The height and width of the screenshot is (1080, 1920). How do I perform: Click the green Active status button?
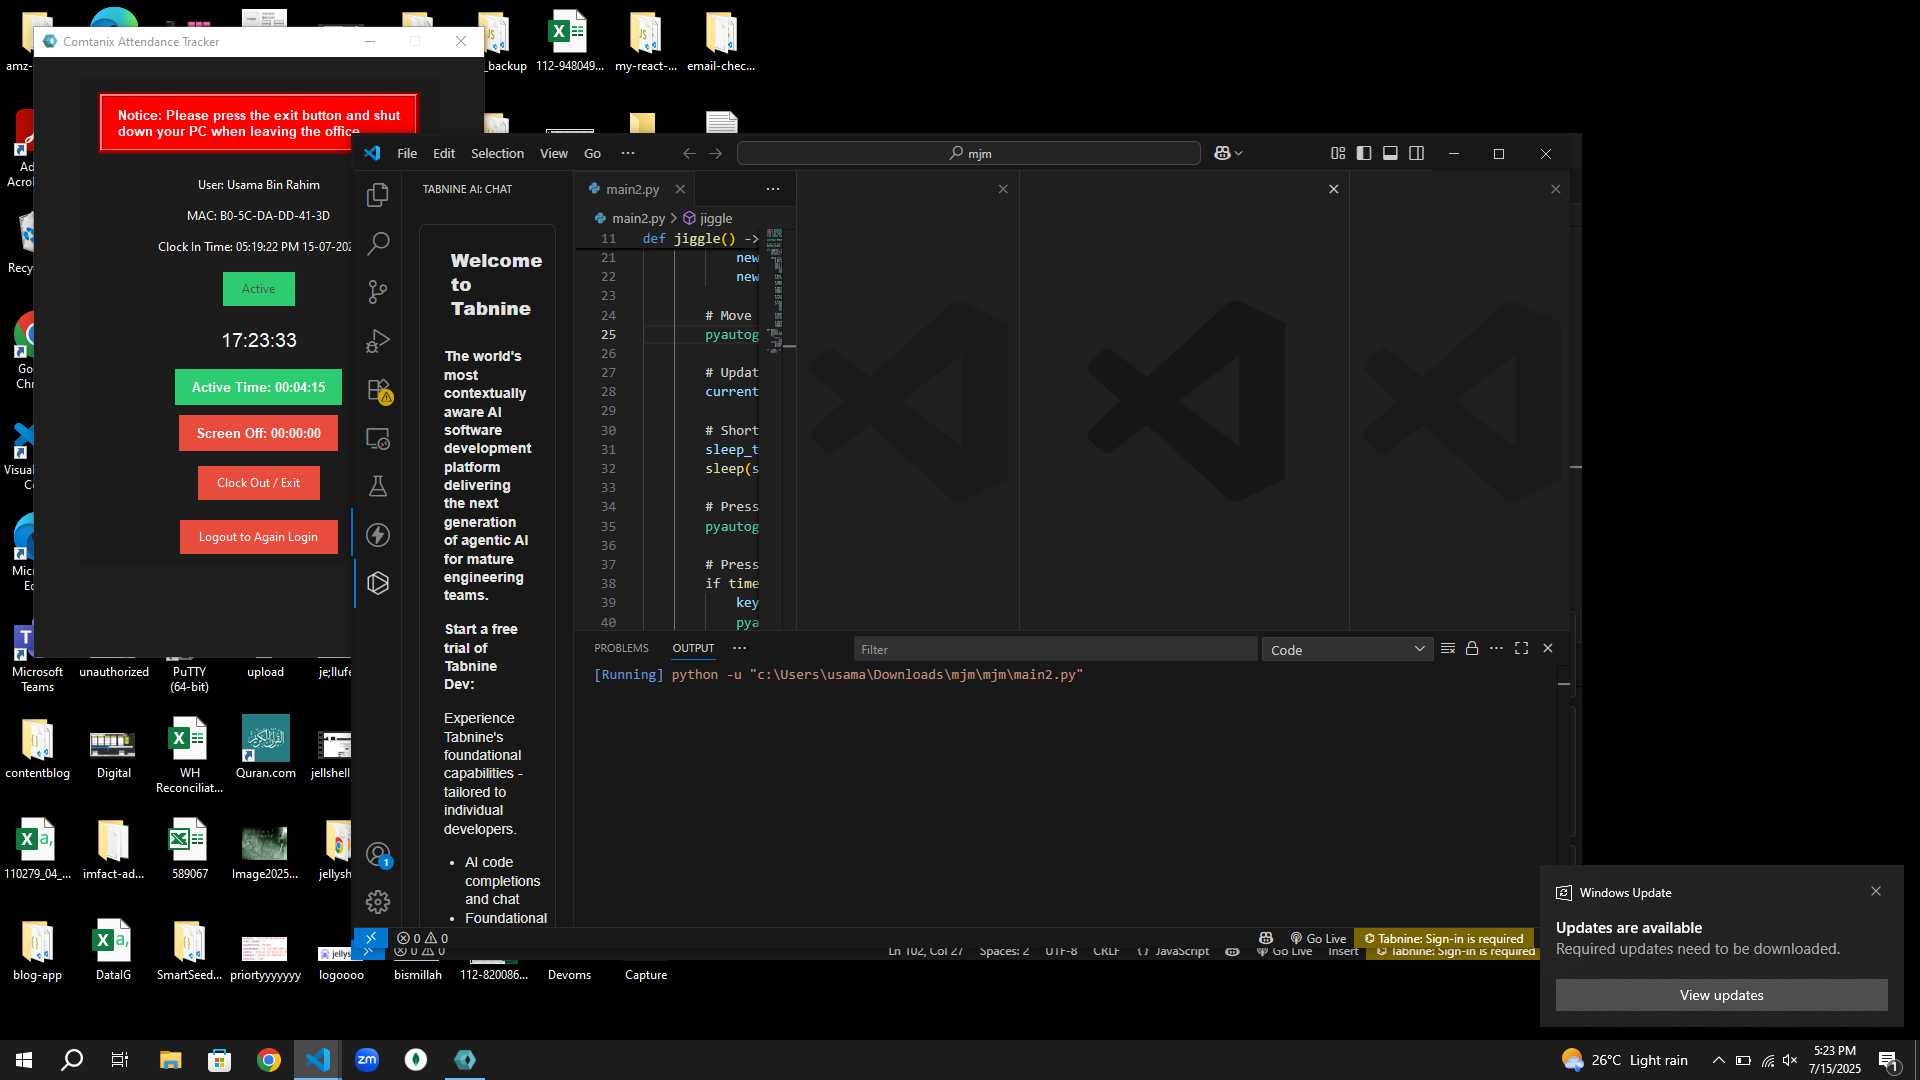coord(258,289)
